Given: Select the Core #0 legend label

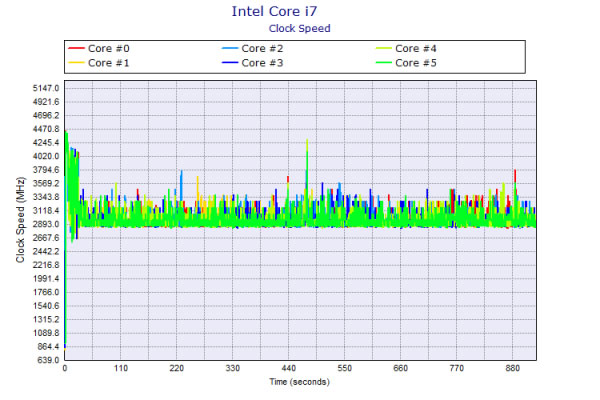Looking at the screenshot, I should coord(109,49).
